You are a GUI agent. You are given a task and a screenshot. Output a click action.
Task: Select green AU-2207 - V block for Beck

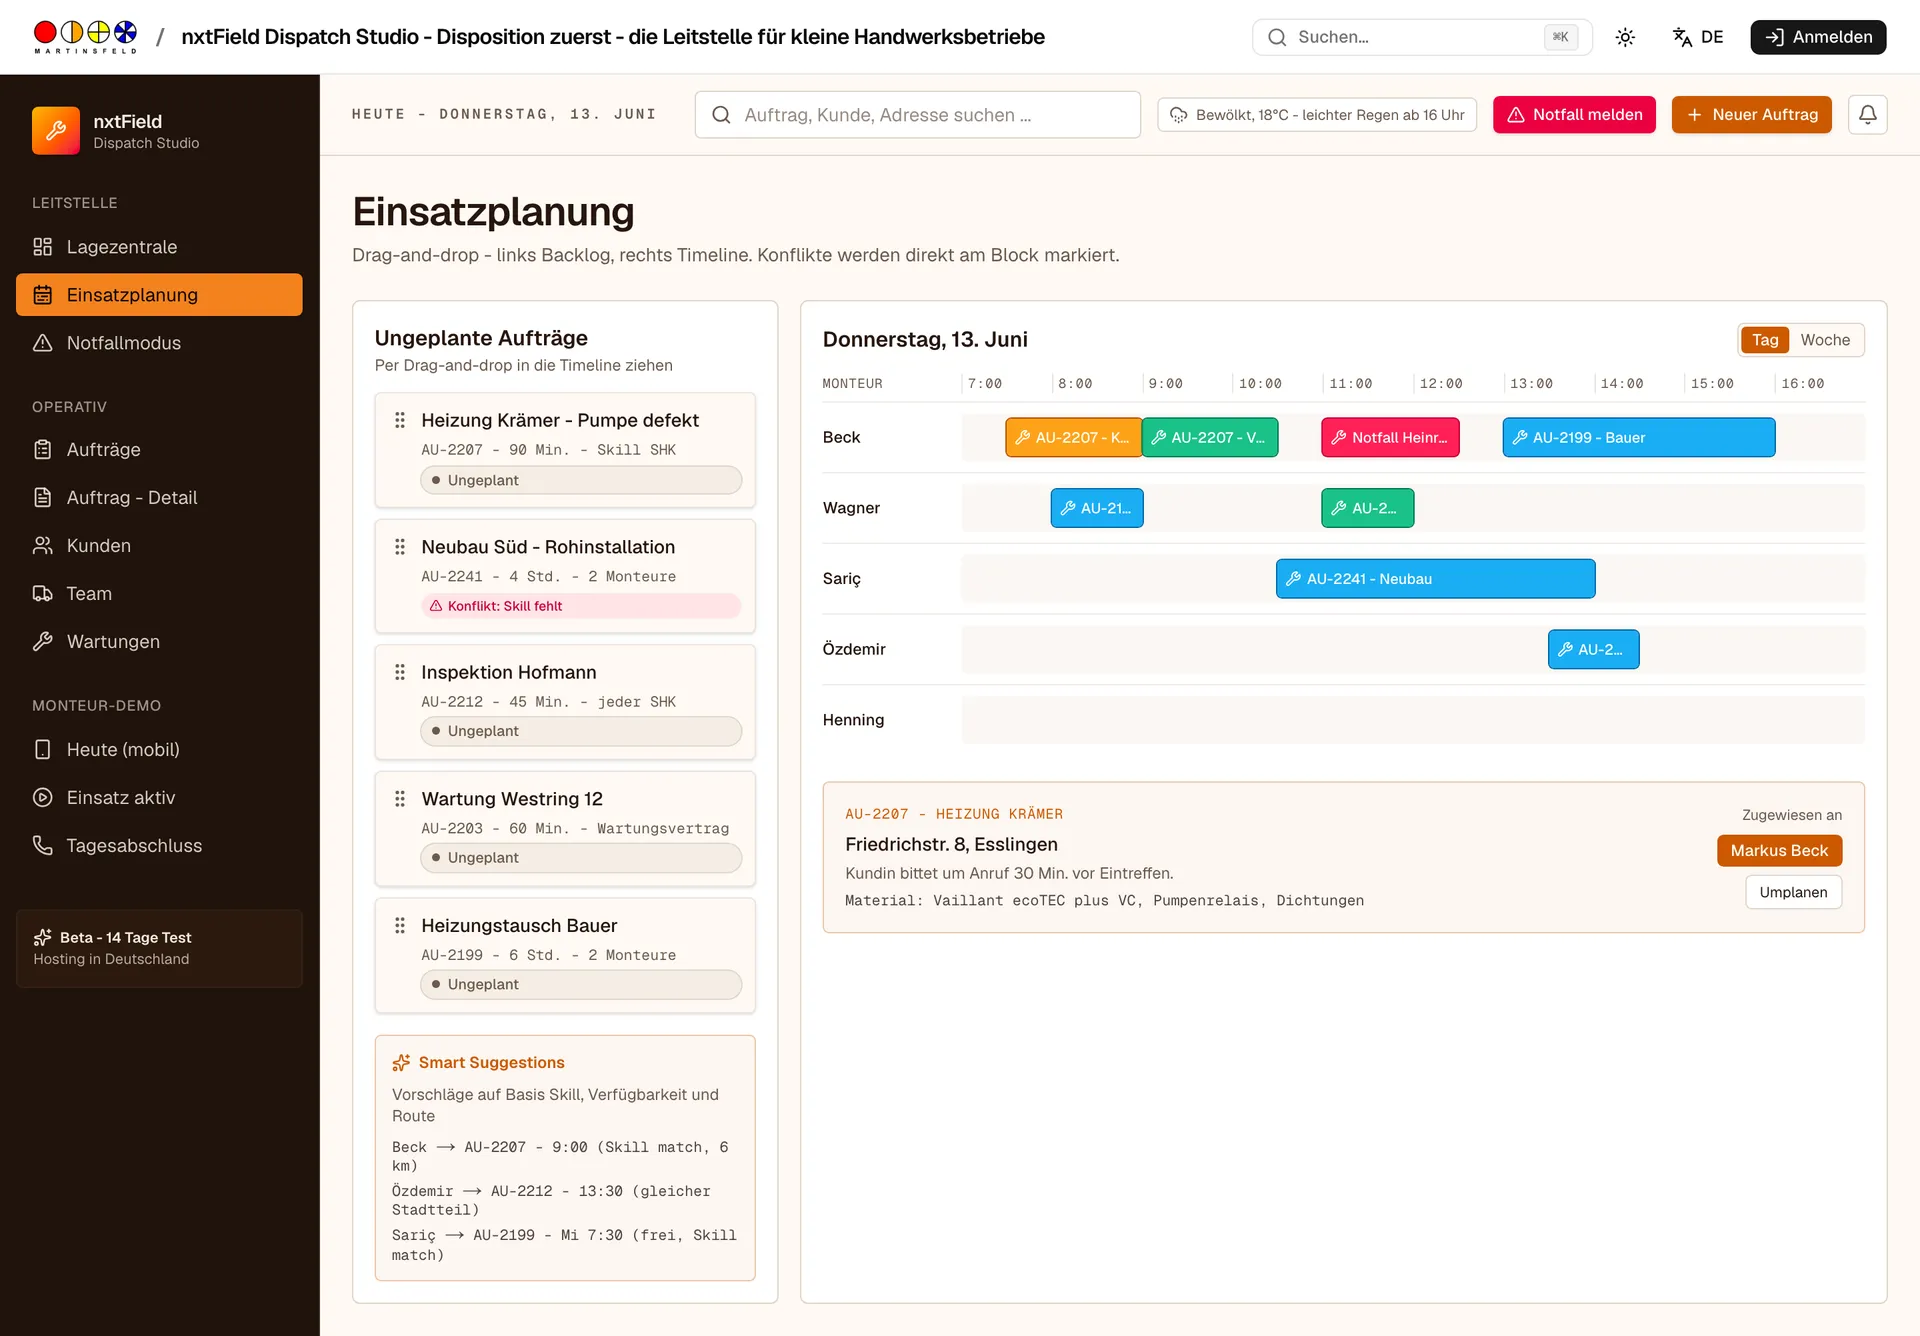[1210, 438]
